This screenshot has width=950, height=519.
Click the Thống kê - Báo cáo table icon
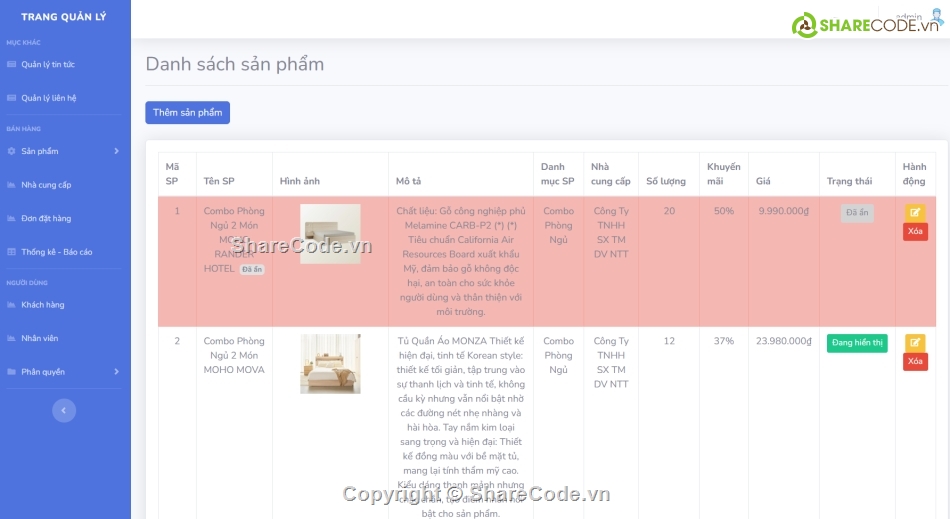tap(11, 252)
